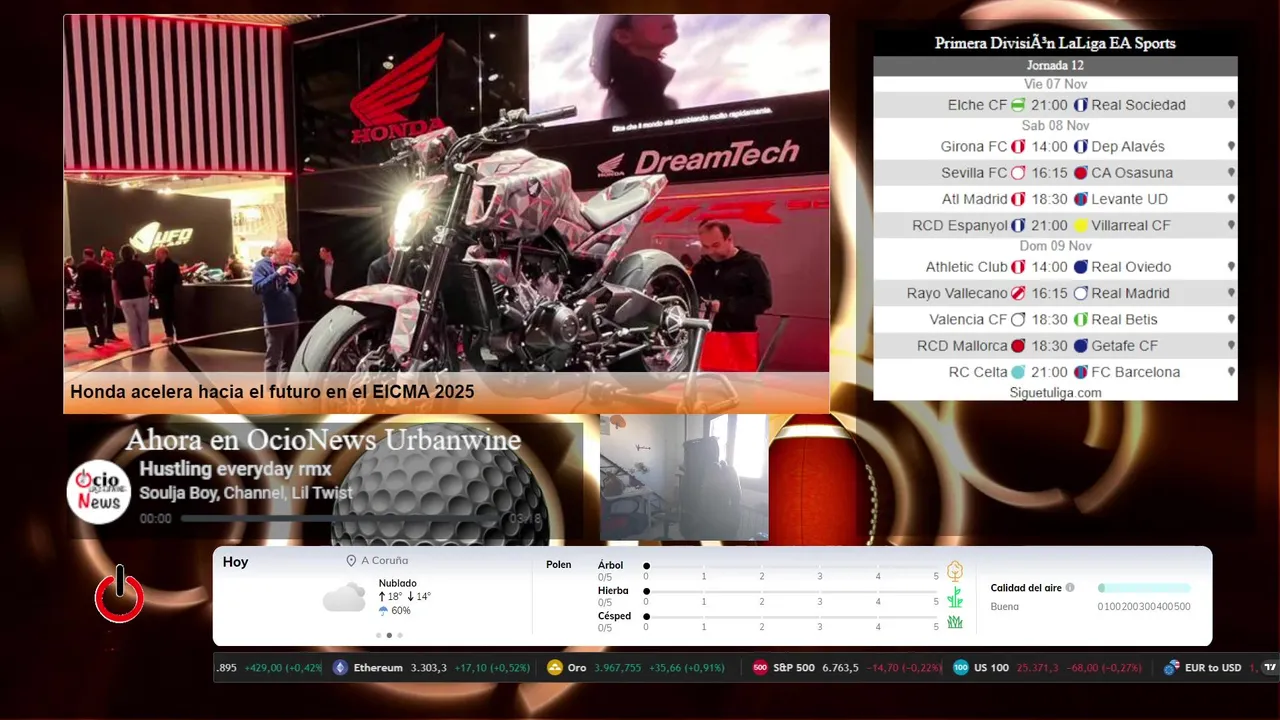Screen dimensions: 1280x720
Task: Select first weather carousel dot
Action: 378,635
